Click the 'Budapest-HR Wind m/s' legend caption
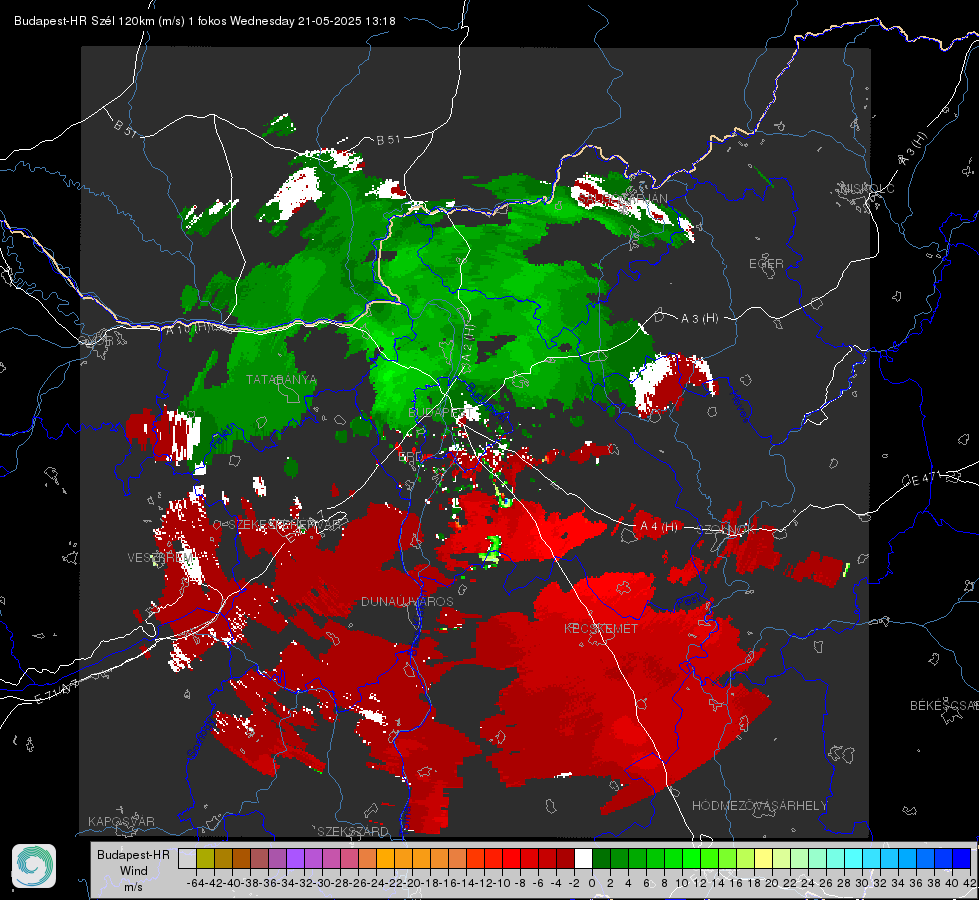Image resolution: width=979 pixels, height=900 pixels. [x=134, y=870]
